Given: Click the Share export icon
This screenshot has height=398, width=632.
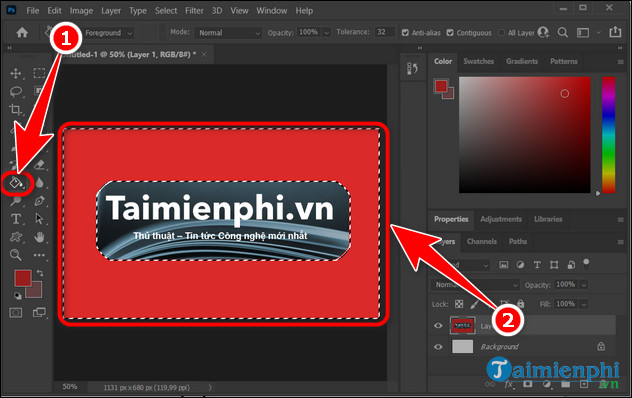Looking at the screenshot, I should [615, 31].
